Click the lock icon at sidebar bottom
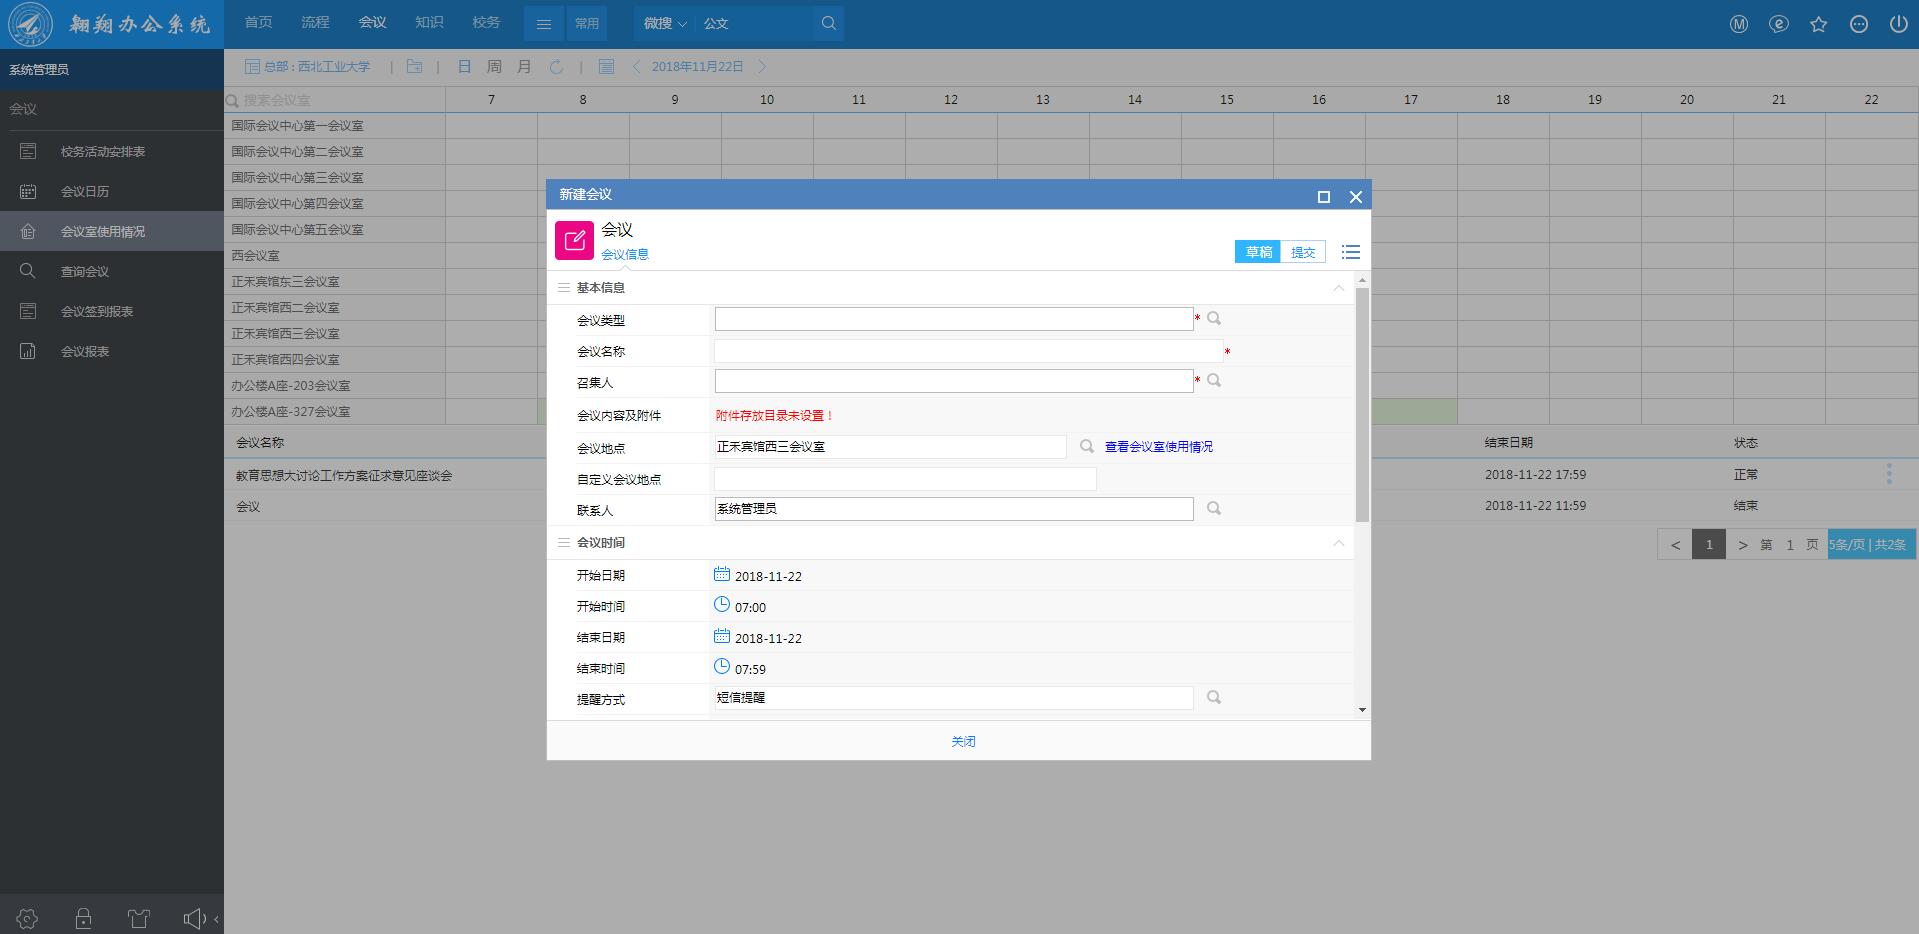Screen dimensions: 1919x934 pos(83,918)
